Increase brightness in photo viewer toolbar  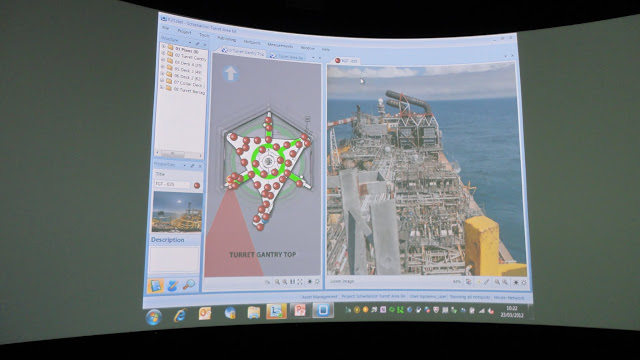[524, 282]
